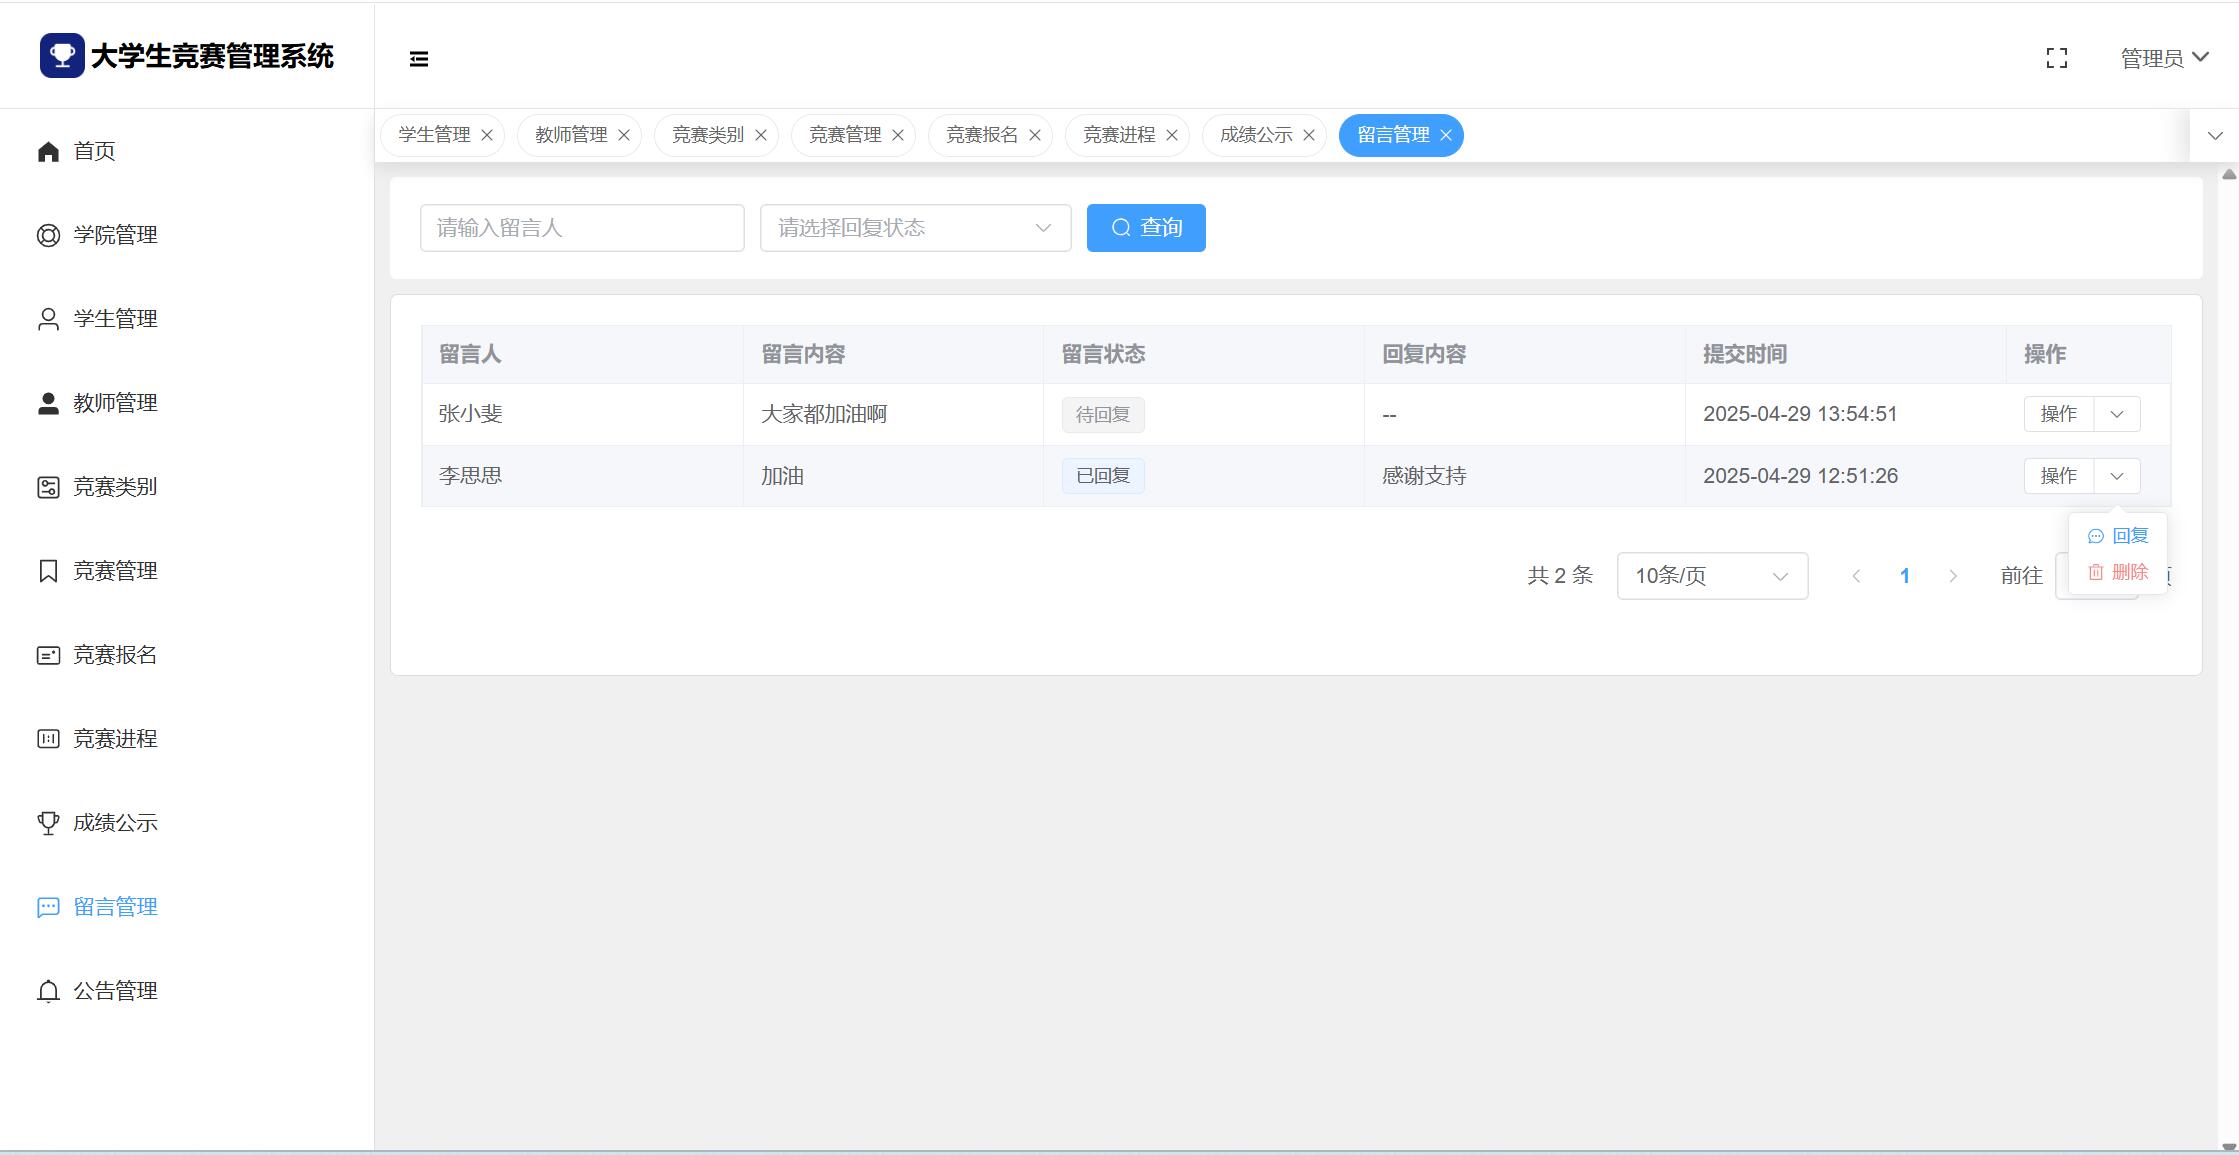Click bookmark icon for 竞赛管理 in sidebar
The height and width of the screenshot is (1155, 2239).
pos(48,571)
